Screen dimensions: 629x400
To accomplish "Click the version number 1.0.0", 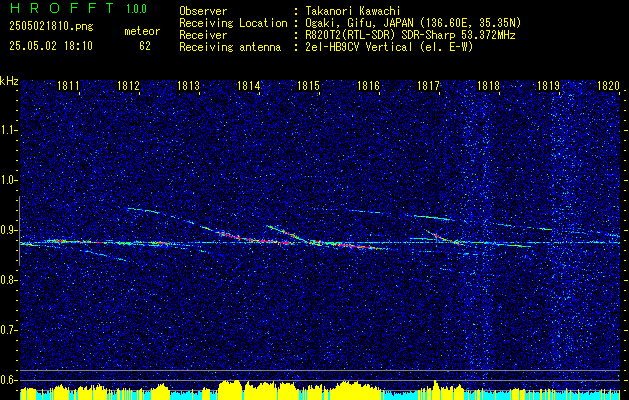I will tap(136, 8).
